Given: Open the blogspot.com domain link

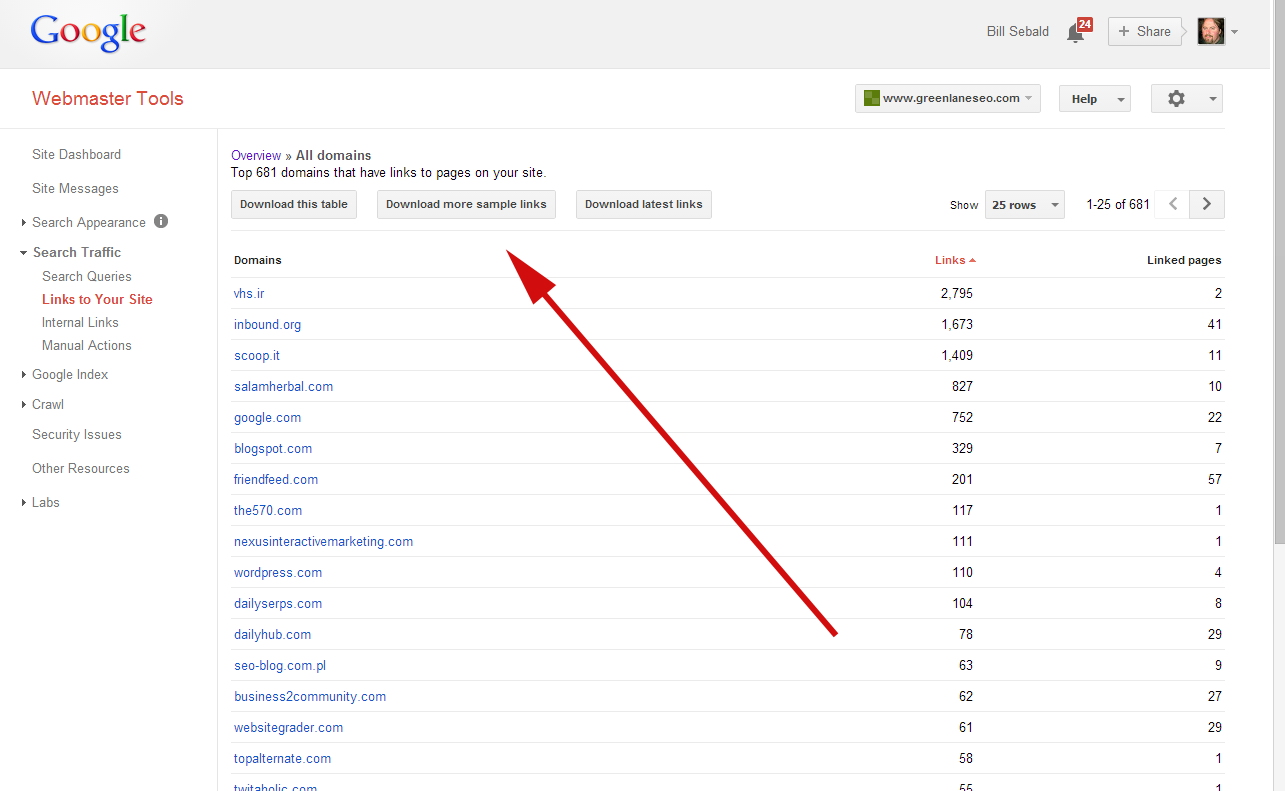Looking at the screenshot, I should tap(273, 448).
